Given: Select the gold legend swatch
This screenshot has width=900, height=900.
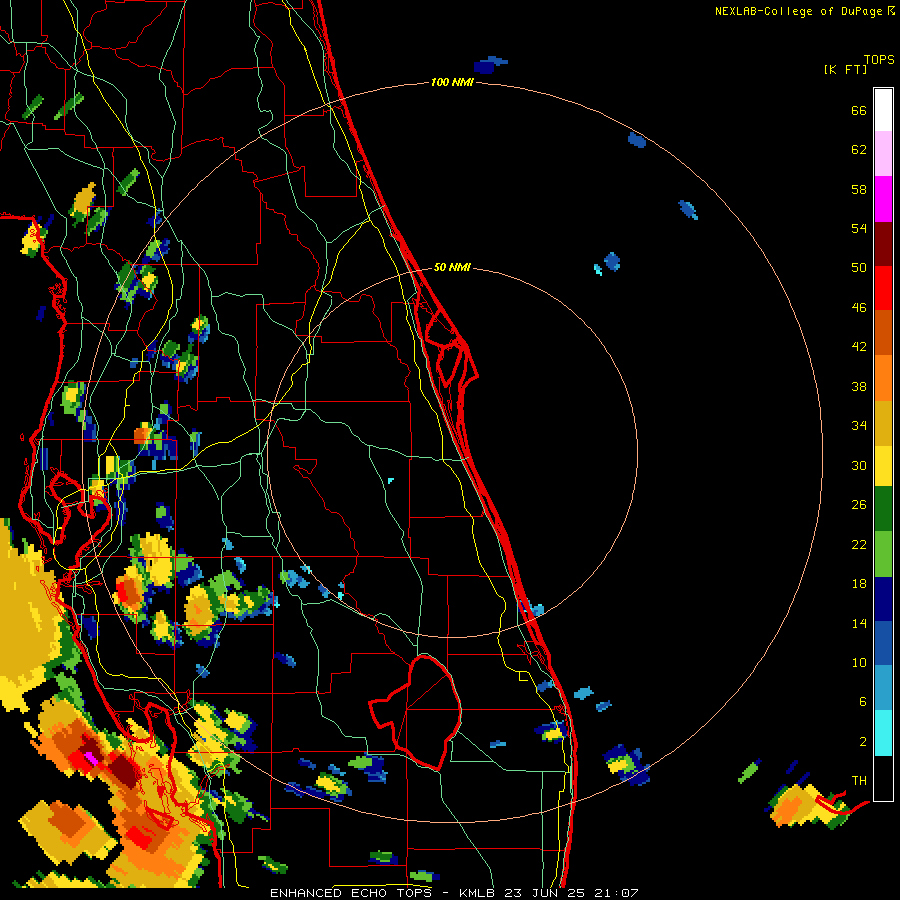Looking at the screenshot, I should (883, 424).
